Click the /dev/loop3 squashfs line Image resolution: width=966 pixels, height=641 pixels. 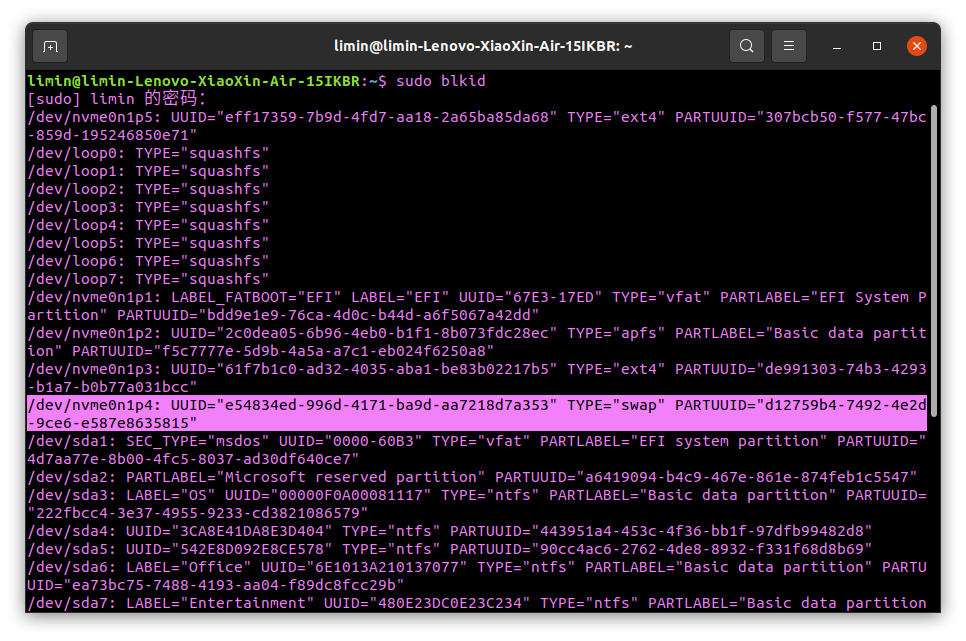pyautogui.click(x=148, y=206)
